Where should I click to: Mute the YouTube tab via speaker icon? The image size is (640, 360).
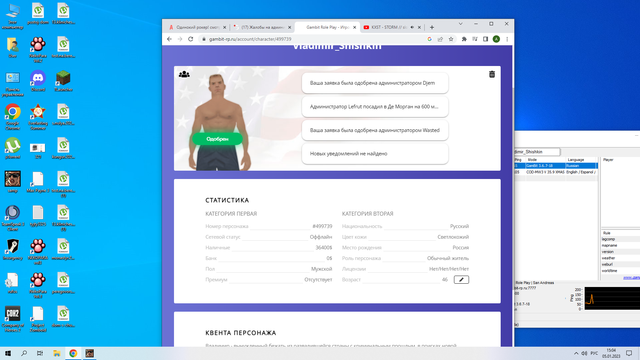(412, 27)
